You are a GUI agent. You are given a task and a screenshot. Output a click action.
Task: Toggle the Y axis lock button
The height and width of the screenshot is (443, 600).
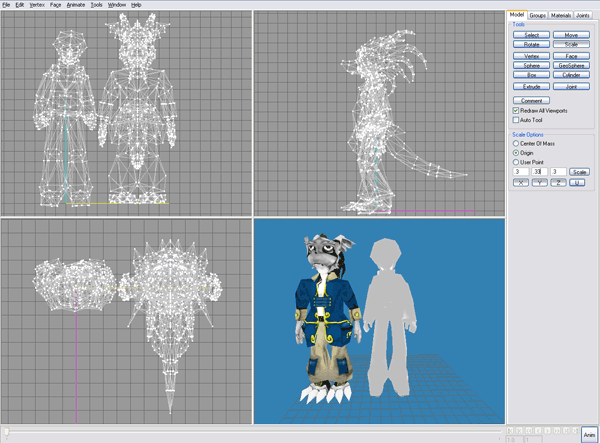click(x=540, y=182)
